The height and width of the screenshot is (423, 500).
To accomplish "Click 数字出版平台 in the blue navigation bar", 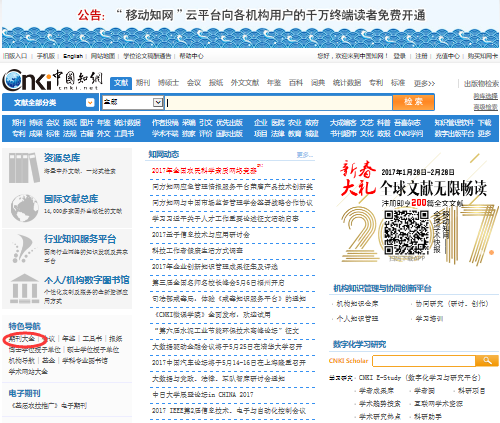I will (x=454, y=134).
